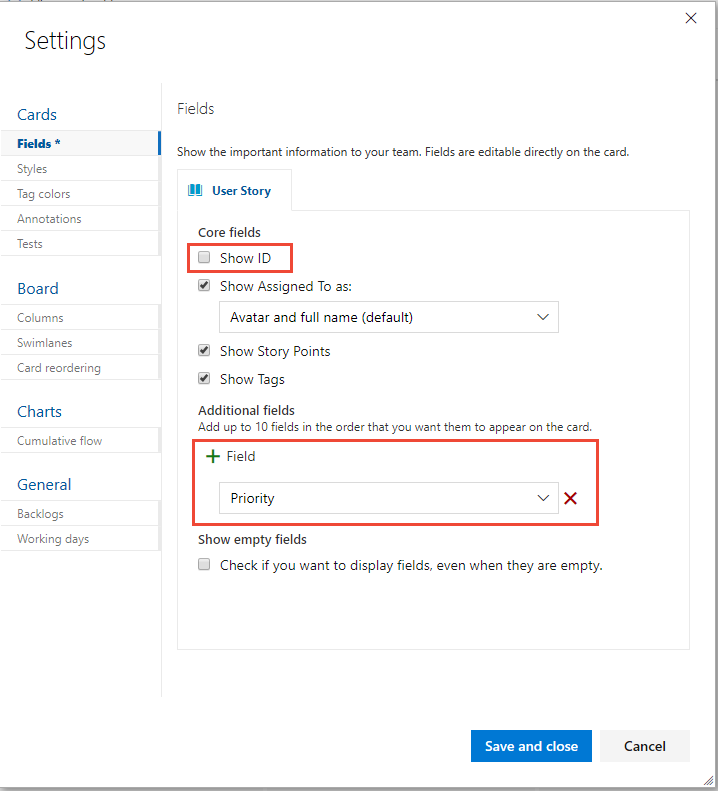This screenshot has width=718, height=791.
Task: Expand the Priority field dropdown
Action: coord(389,498)
